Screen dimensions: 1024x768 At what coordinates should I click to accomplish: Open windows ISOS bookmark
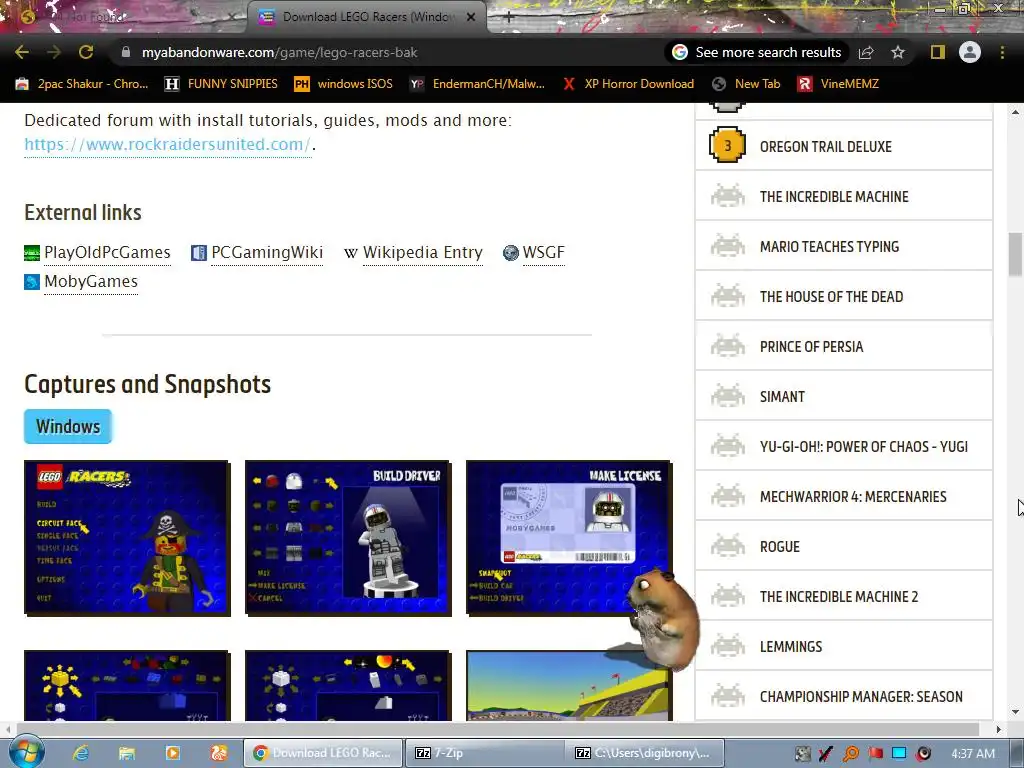point(344,84)
